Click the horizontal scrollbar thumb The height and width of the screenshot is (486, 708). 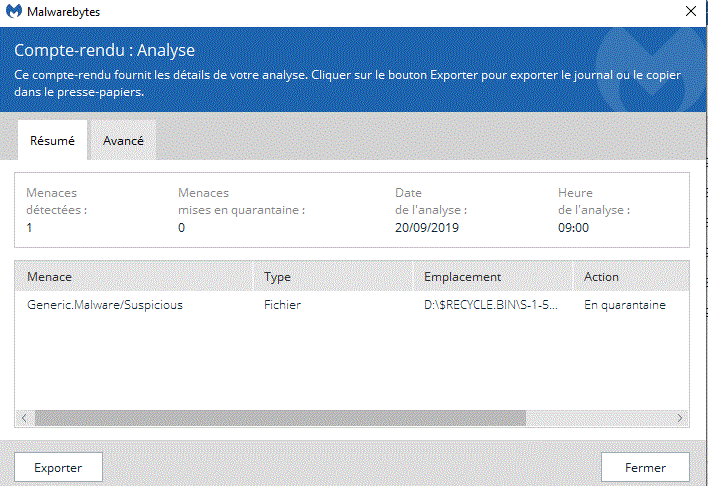coord(280,418)
